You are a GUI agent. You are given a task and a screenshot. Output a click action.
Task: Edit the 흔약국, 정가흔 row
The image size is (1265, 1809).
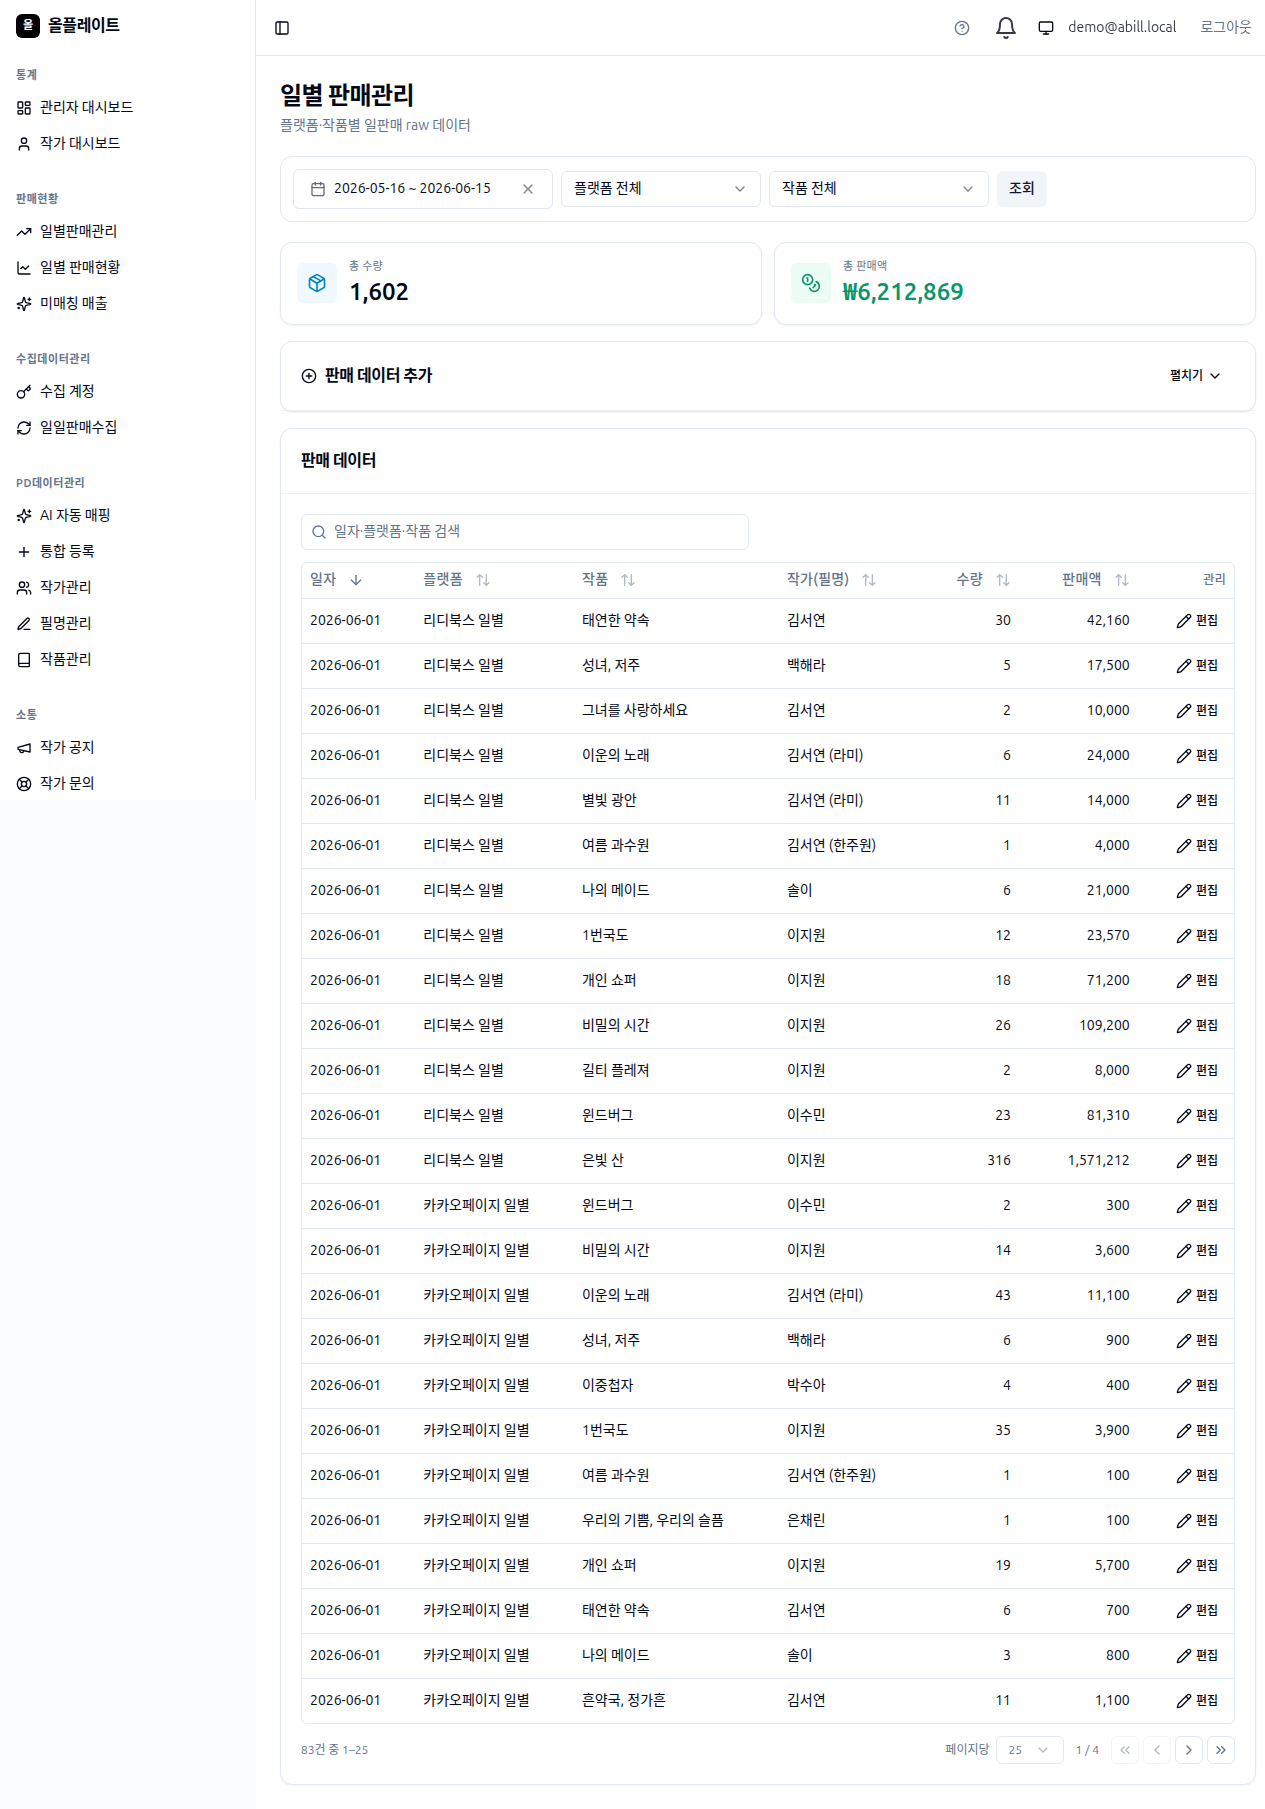pyautogui.click(x=1197, y=1701)
